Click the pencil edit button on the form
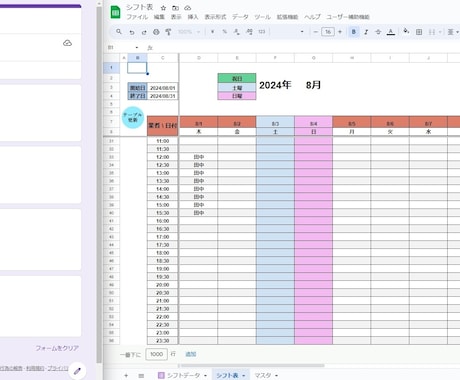Viewport: 460px width, 380px height. [77, 371]
